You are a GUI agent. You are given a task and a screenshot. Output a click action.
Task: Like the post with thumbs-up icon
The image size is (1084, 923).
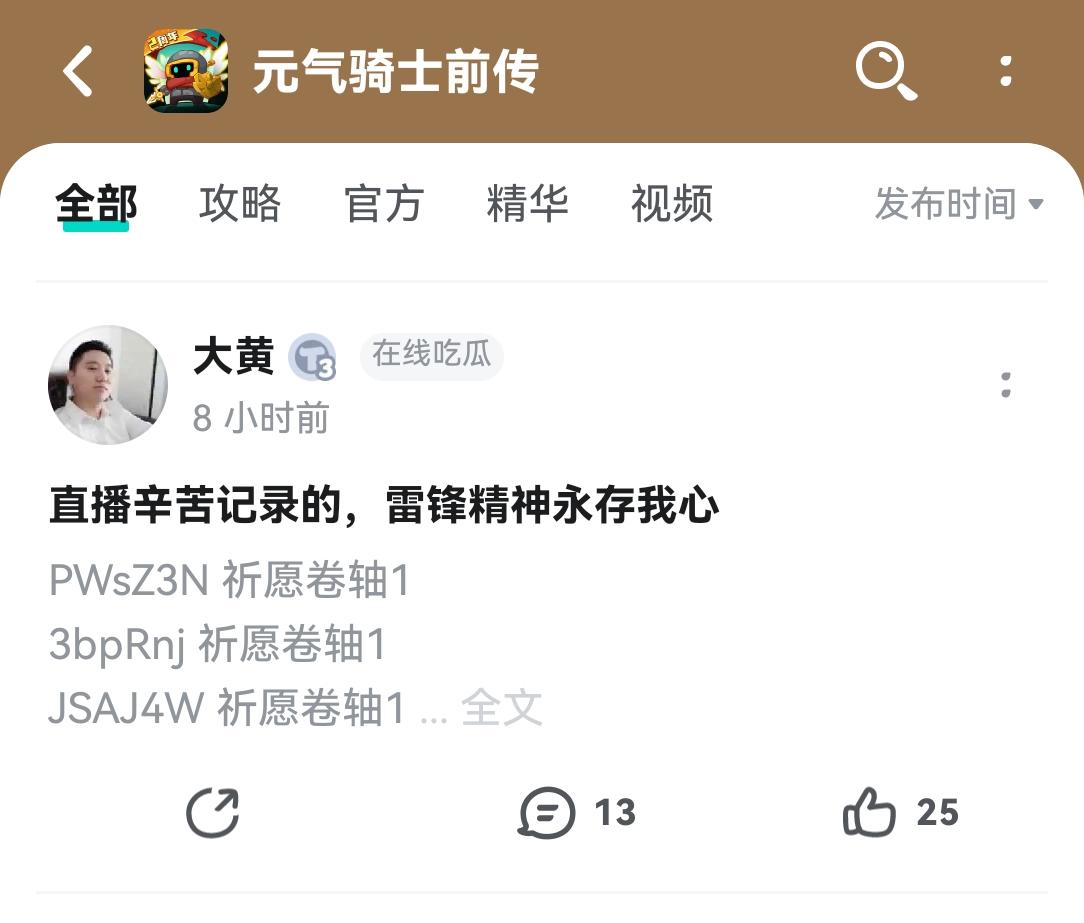(869, 812)
